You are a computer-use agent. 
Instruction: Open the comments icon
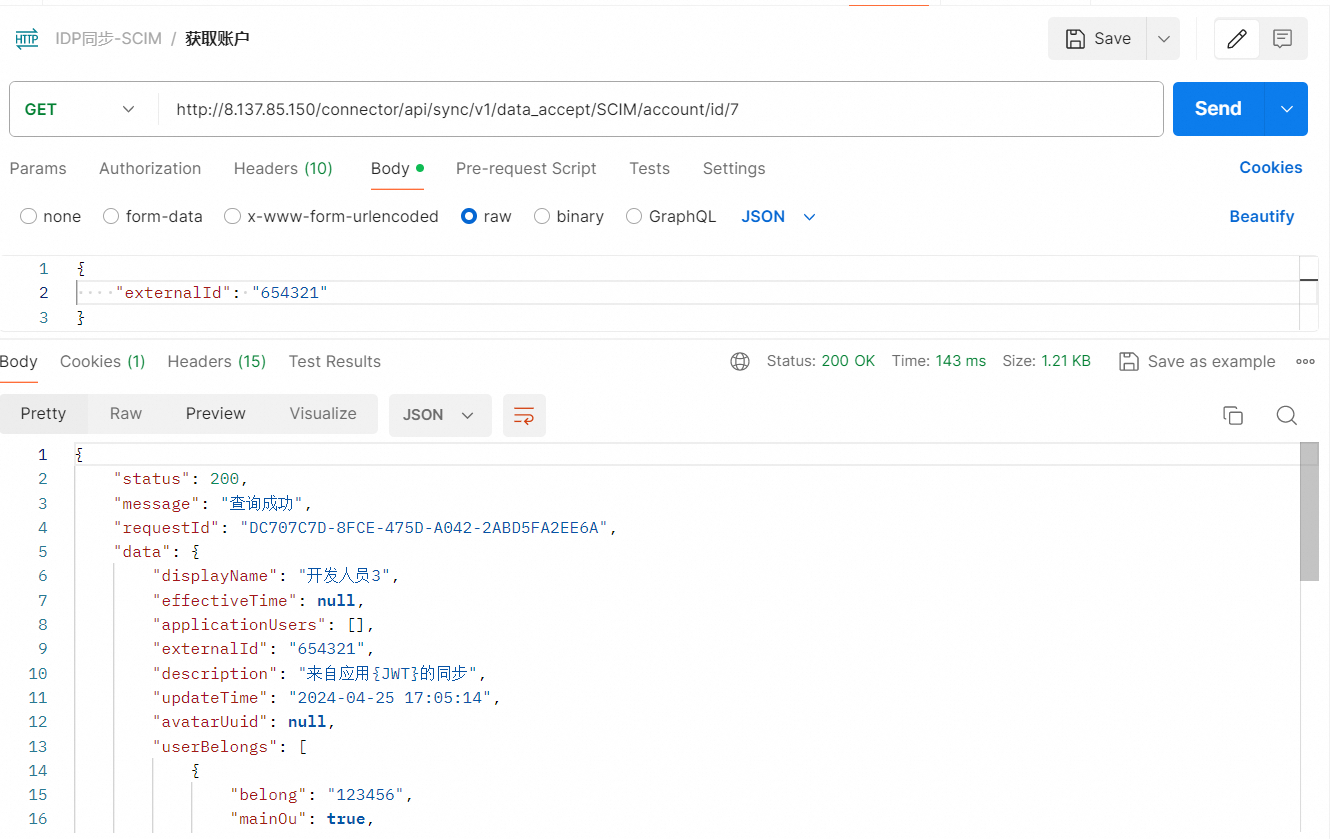pos(1283,39)
